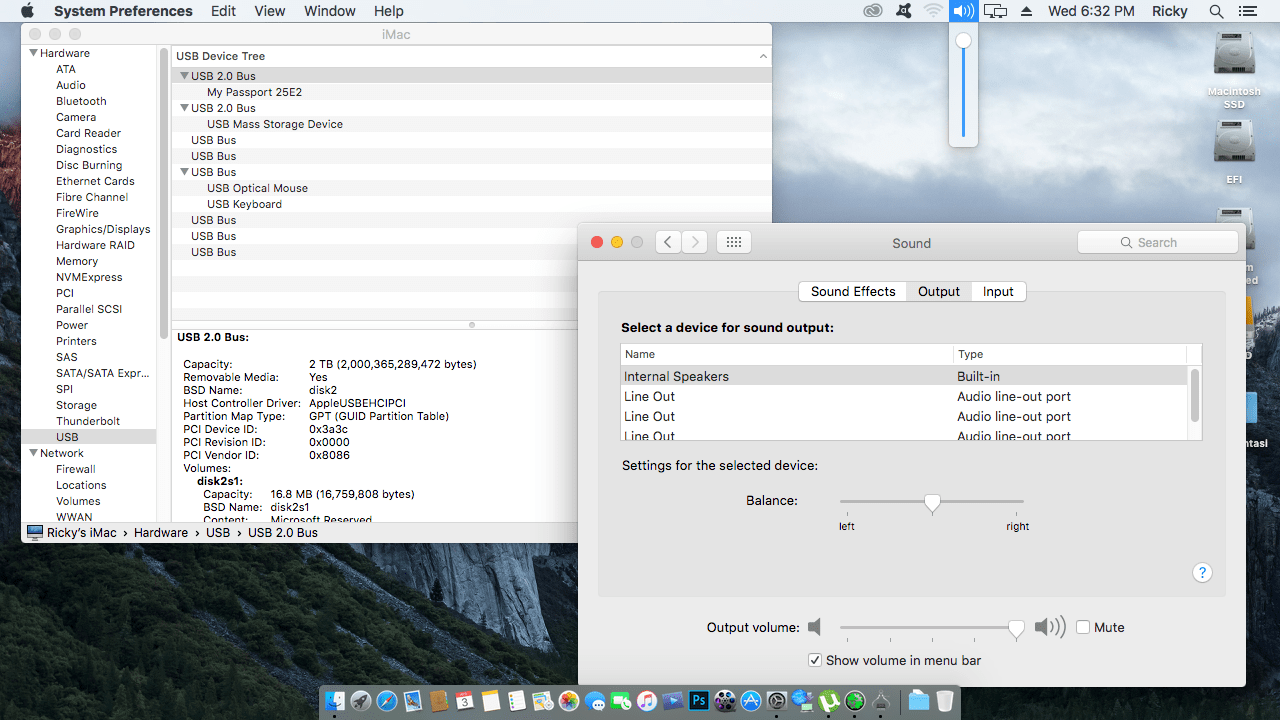Image resolution: width=1280 pixels, height=720 pixels.
Task: Collapse the USB Bus containing the Optical Mouse
Action: pyautogui.click(x=184, y=171)
